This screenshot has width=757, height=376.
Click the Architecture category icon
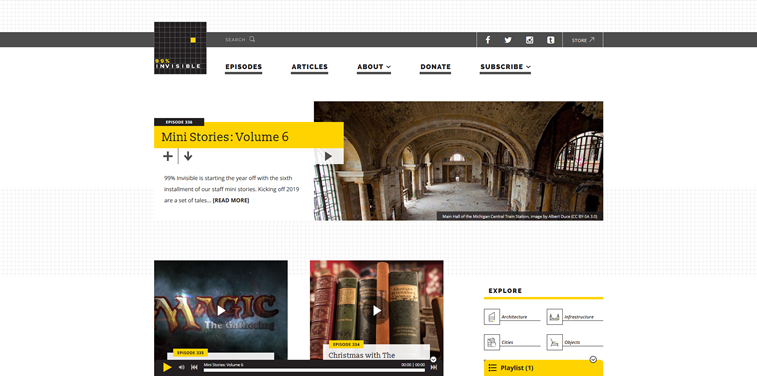click(x=491, y=317)
